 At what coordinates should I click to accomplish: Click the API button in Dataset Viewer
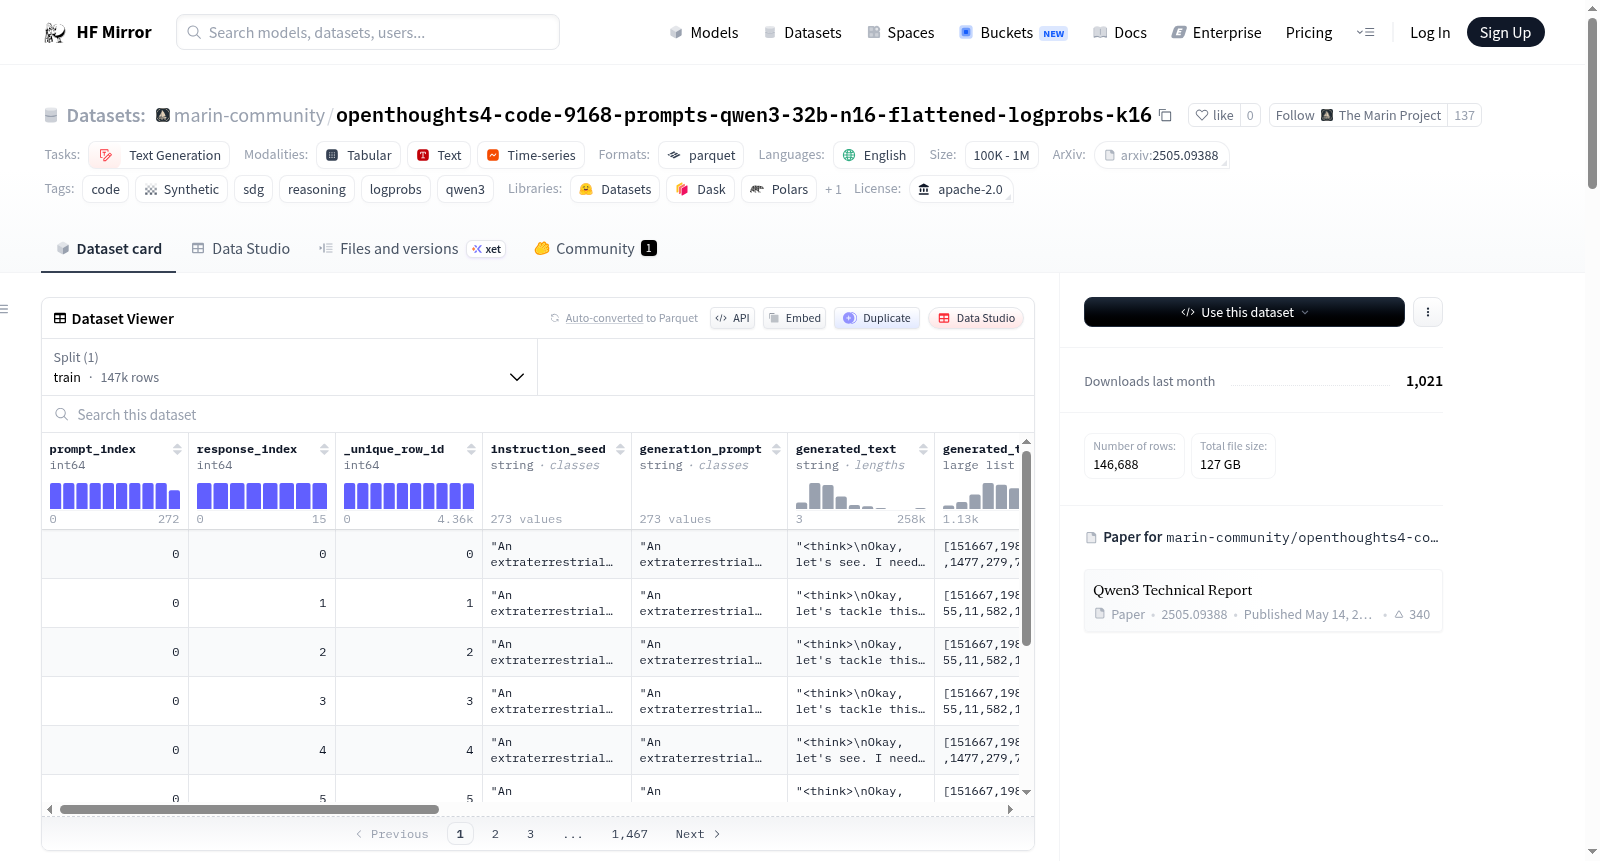(732, 318)
